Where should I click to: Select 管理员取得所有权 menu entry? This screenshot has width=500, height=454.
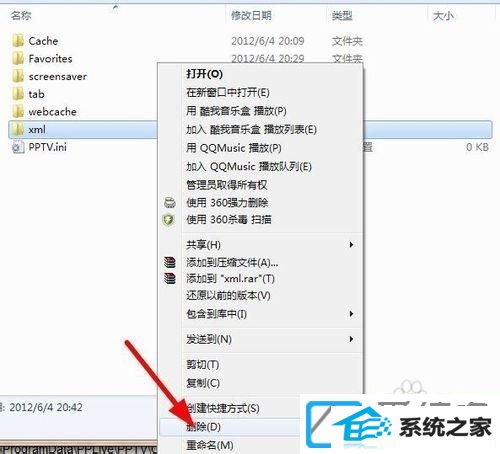pos(227,185)
